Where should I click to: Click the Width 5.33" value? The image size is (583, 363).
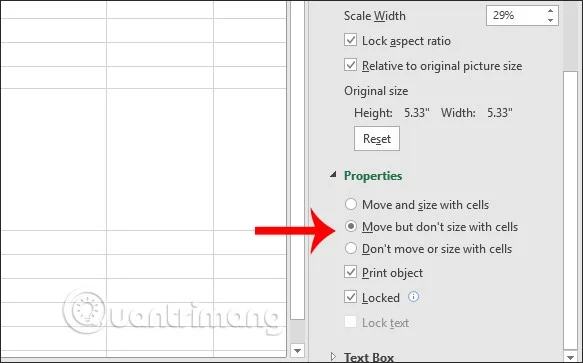click(500, 113)
